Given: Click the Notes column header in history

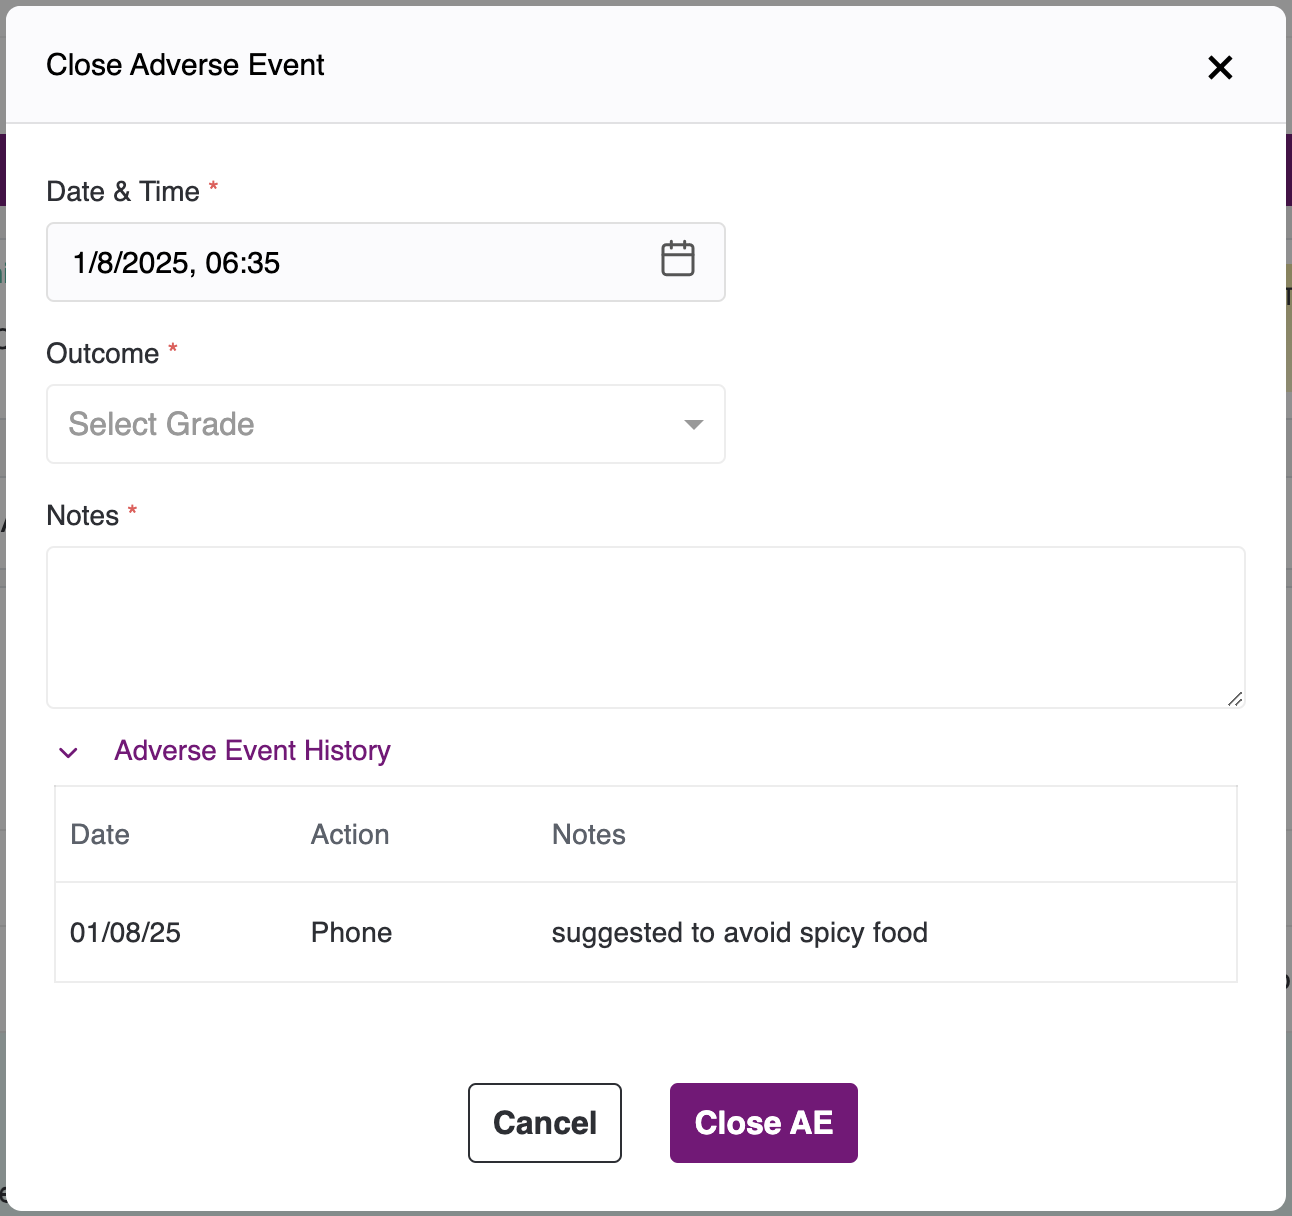Looking at the screenshot, I should click(x=588, y=835).
